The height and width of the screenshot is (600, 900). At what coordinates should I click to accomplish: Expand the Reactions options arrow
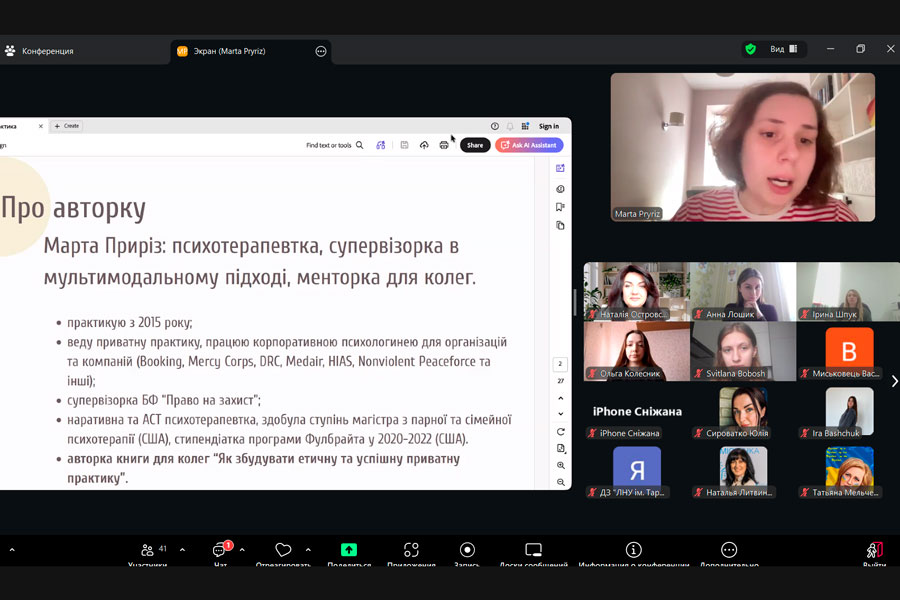[308, 549]
